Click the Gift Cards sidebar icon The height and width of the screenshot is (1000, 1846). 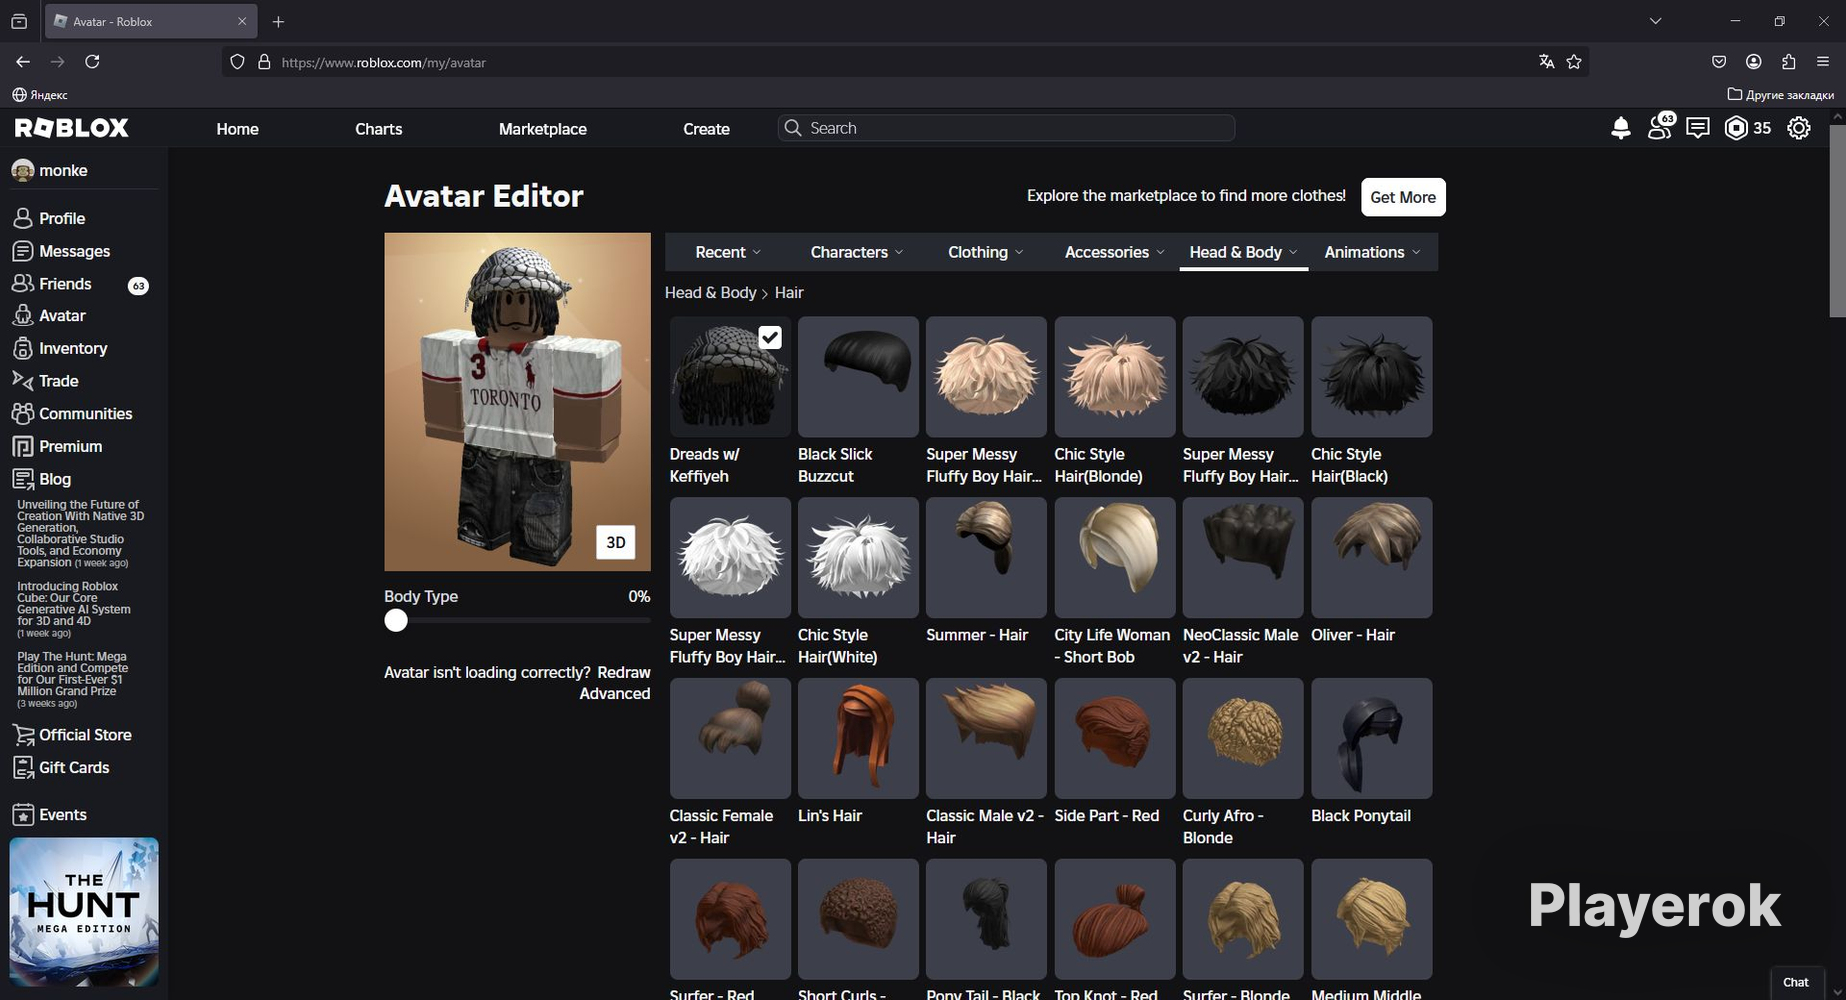23,767
